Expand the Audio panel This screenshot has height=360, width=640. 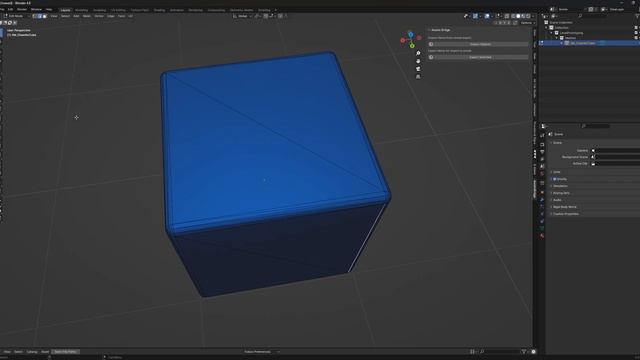[x=557, y=200]
